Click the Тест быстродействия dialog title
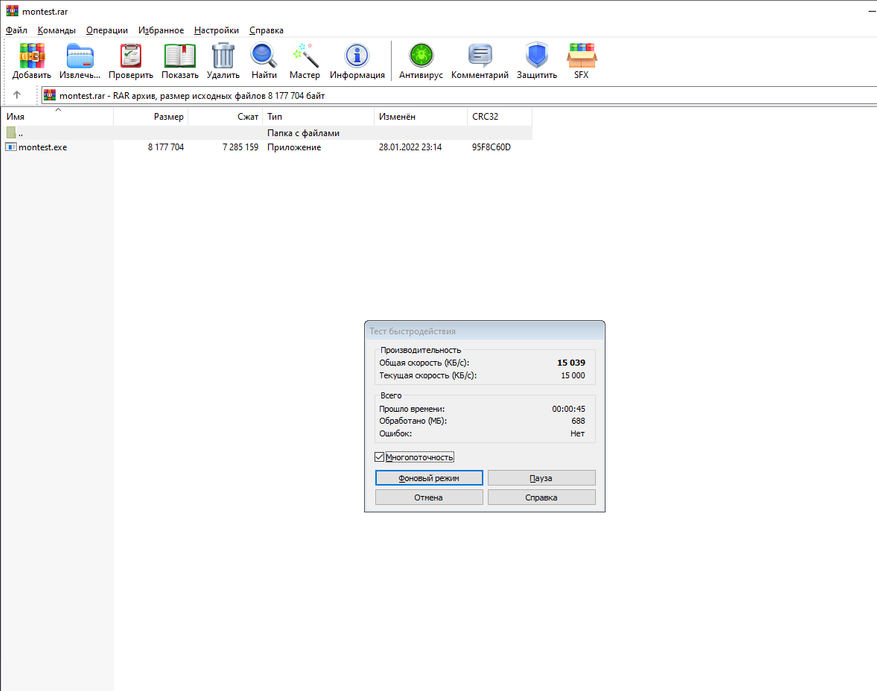Screen dimensions: 877x691 pos(412,331)
